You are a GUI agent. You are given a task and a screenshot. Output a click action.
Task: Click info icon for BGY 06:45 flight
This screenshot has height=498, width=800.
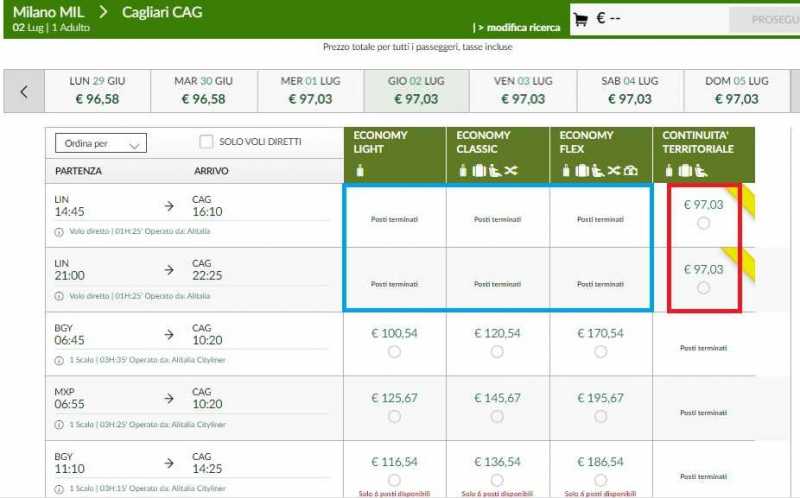pyautogui.click(x=59, y=360)
